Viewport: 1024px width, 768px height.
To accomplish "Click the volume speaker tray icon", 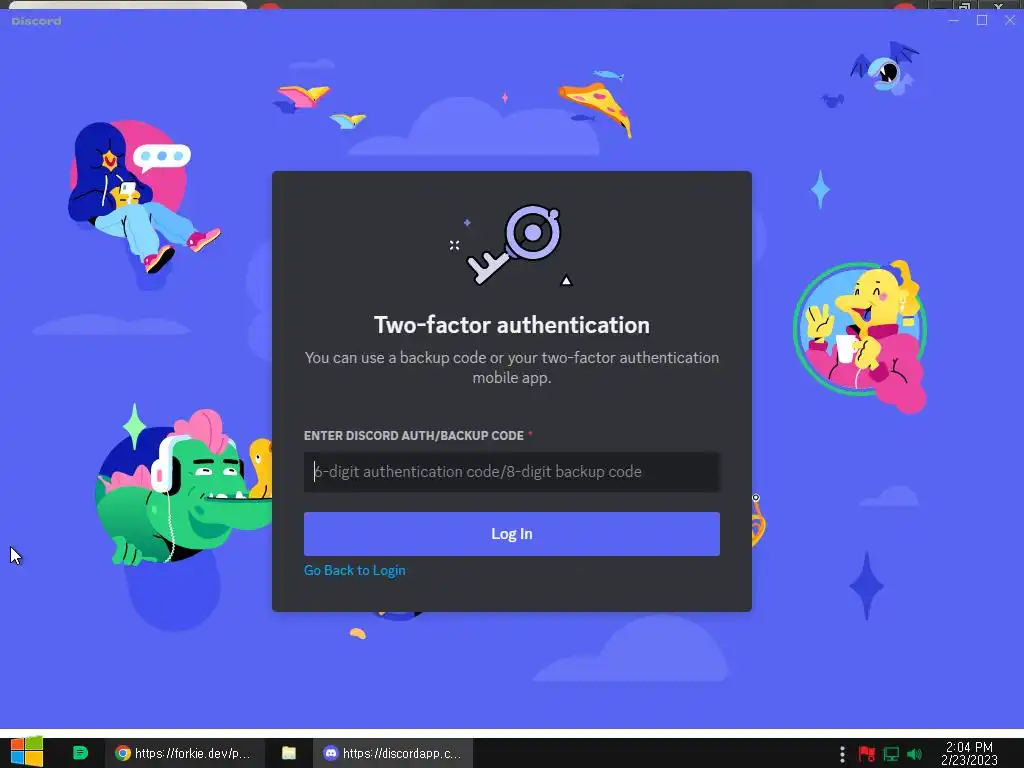I will (914, 754).
